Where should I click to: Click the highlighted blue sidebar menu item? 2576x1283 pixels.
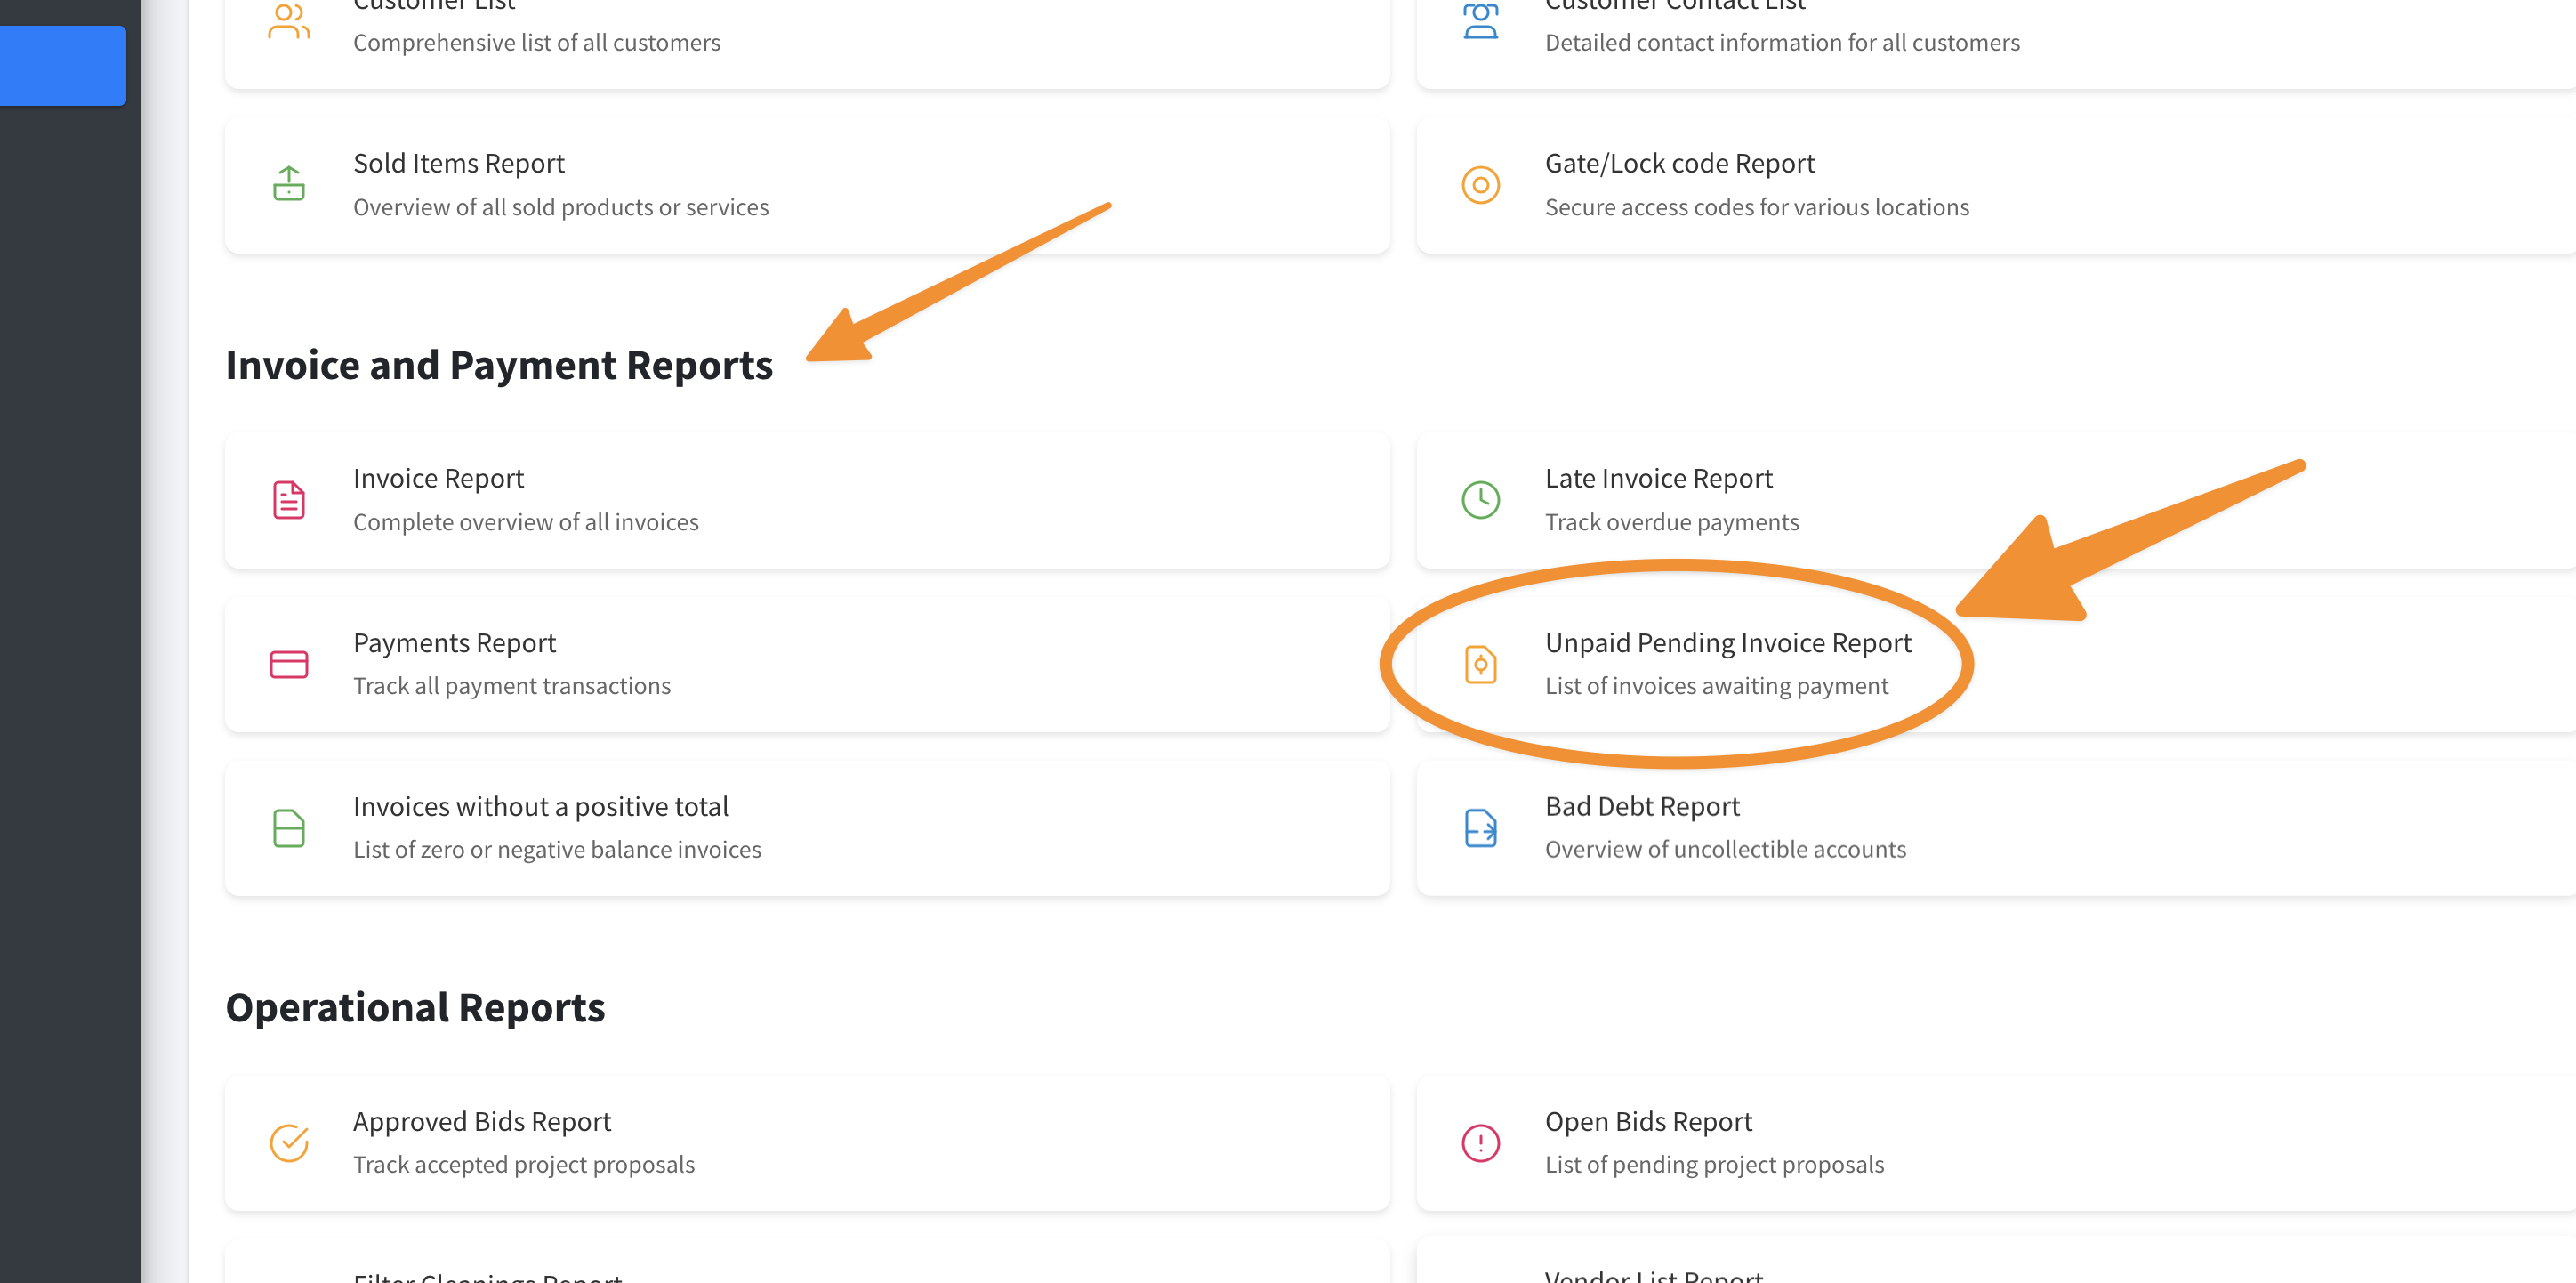tap(62, 66)
